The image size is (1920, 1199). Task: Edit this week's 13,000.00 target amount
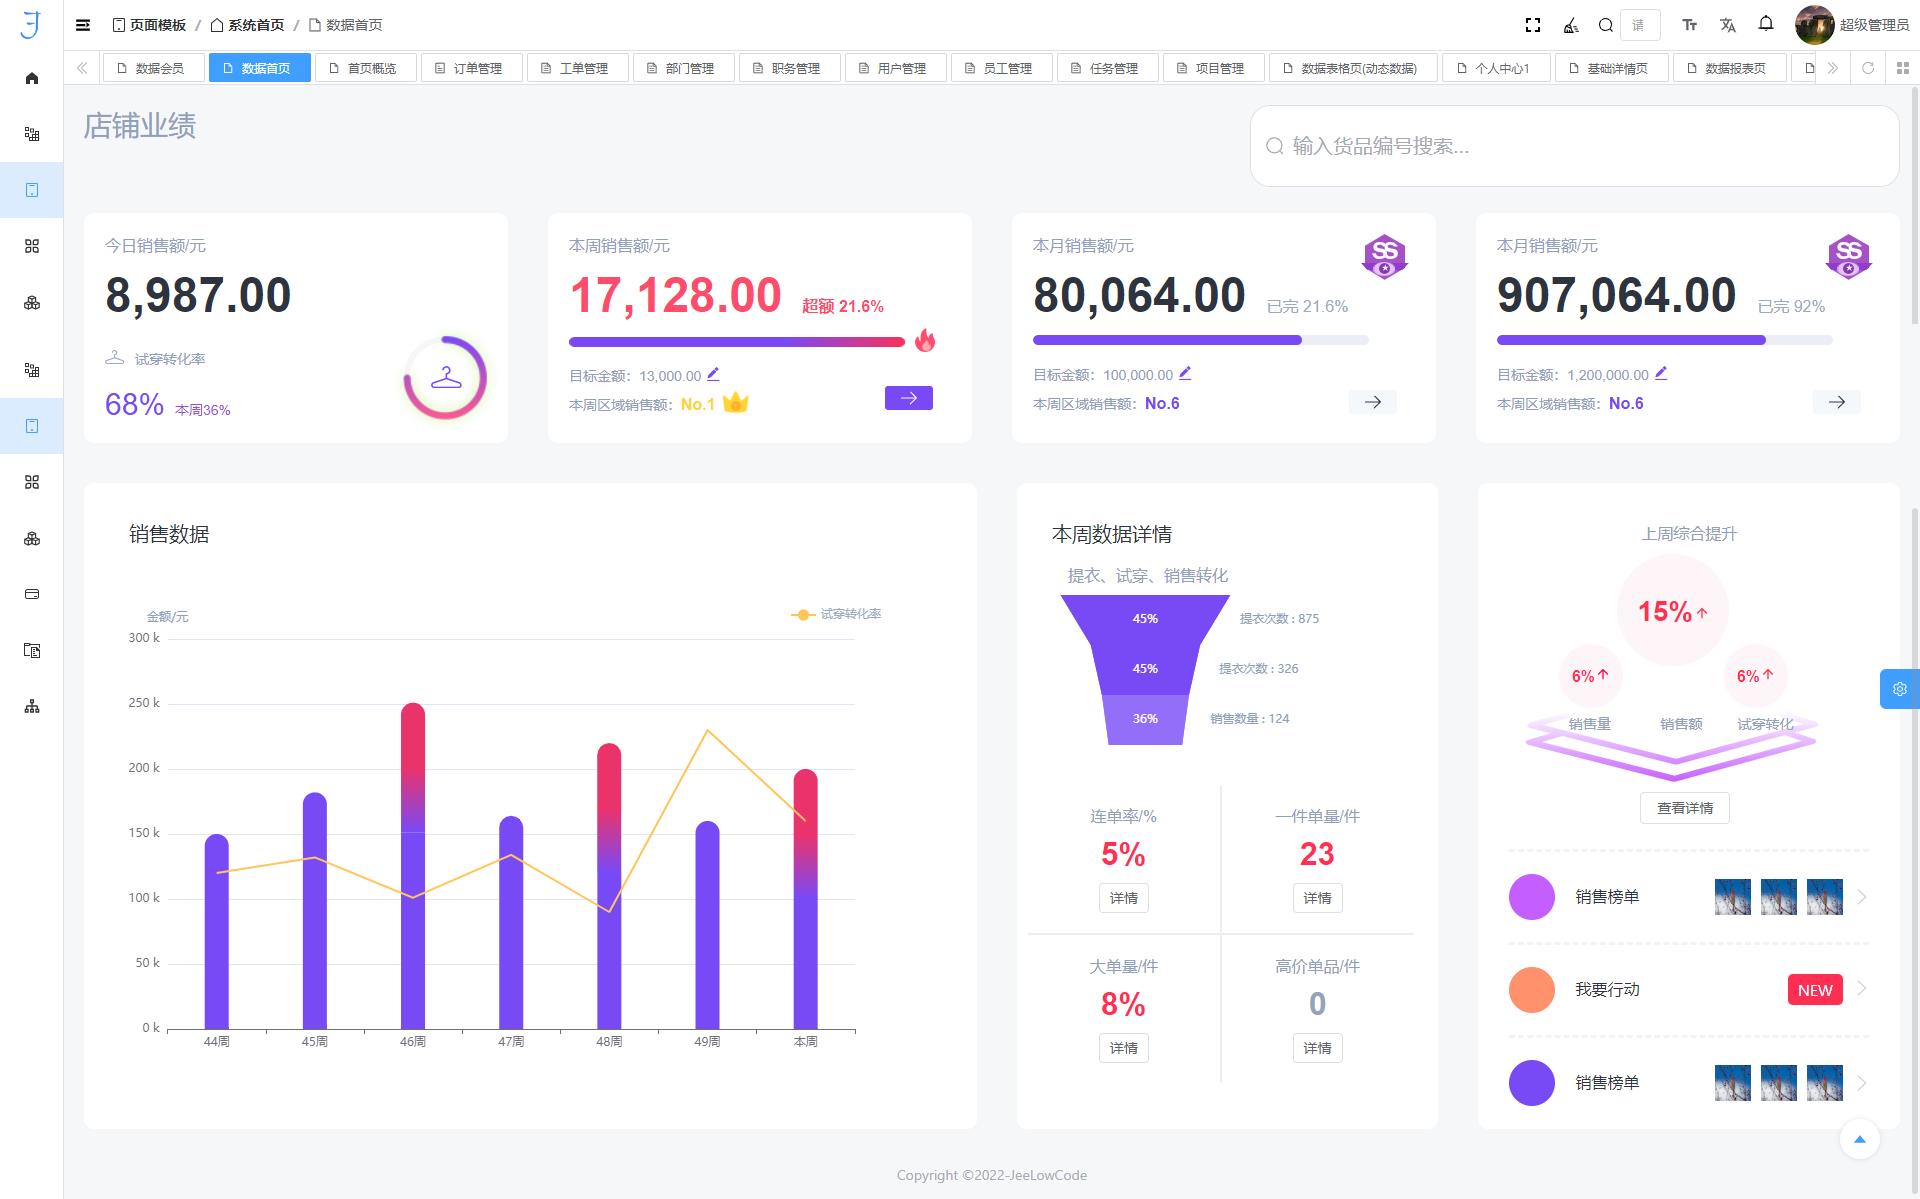[x=713, y=374]
